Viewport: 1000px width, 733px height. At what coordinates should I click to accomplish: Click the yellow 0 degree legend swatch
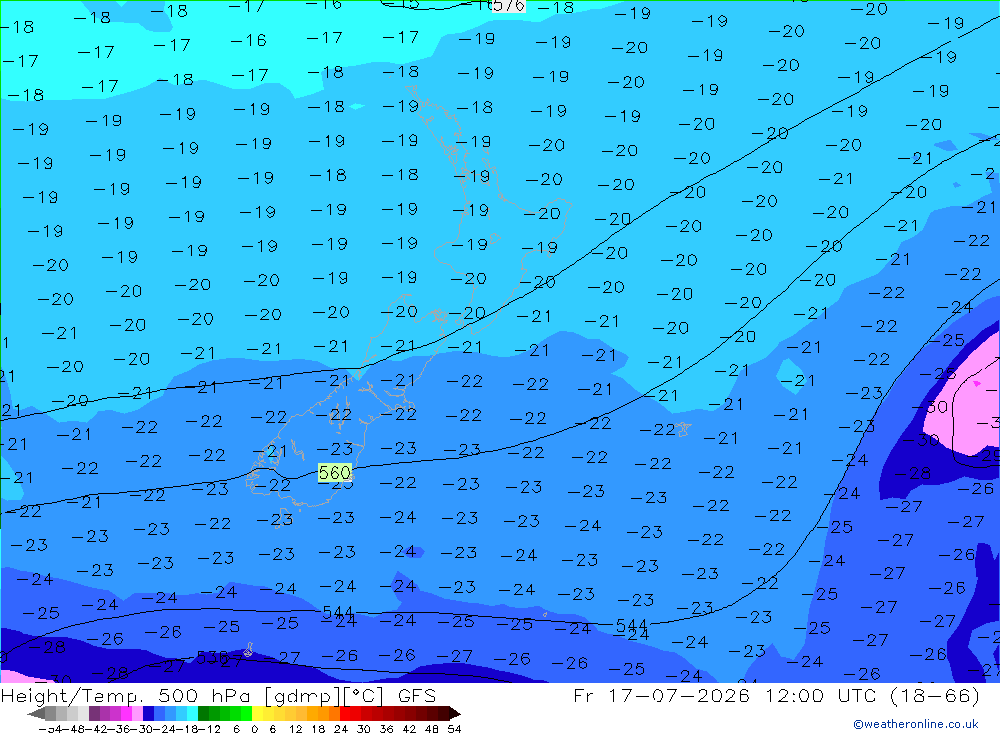click(257, 713)
